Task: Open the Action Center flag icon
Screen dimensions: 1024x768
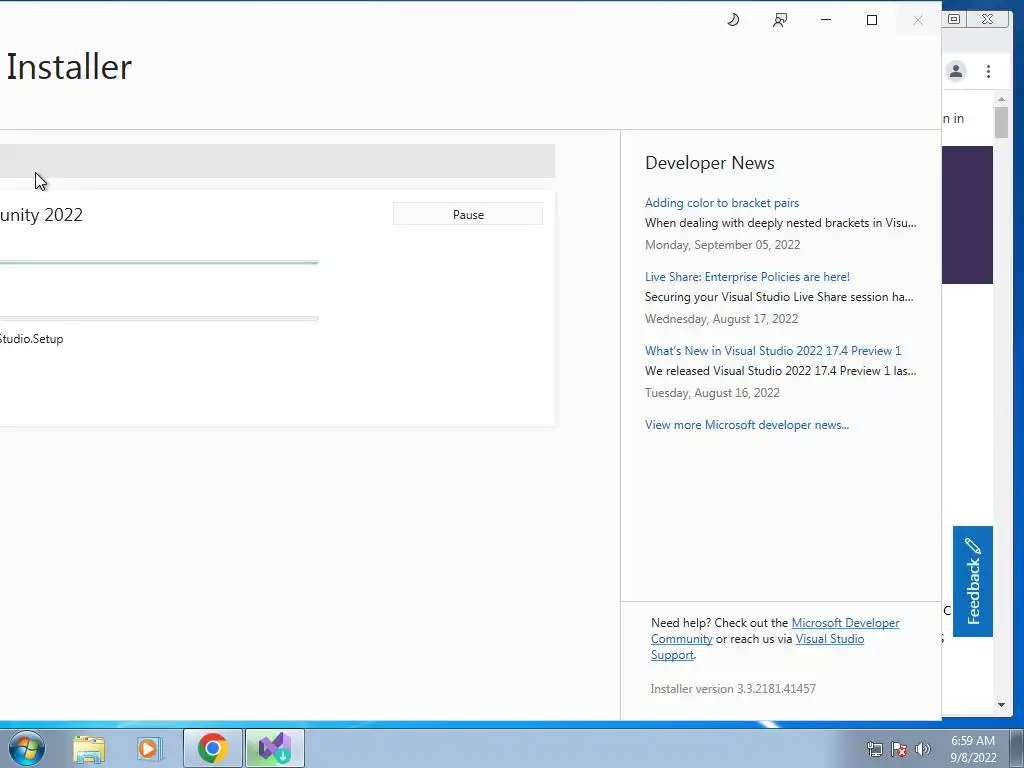Action: coord(899,750)
